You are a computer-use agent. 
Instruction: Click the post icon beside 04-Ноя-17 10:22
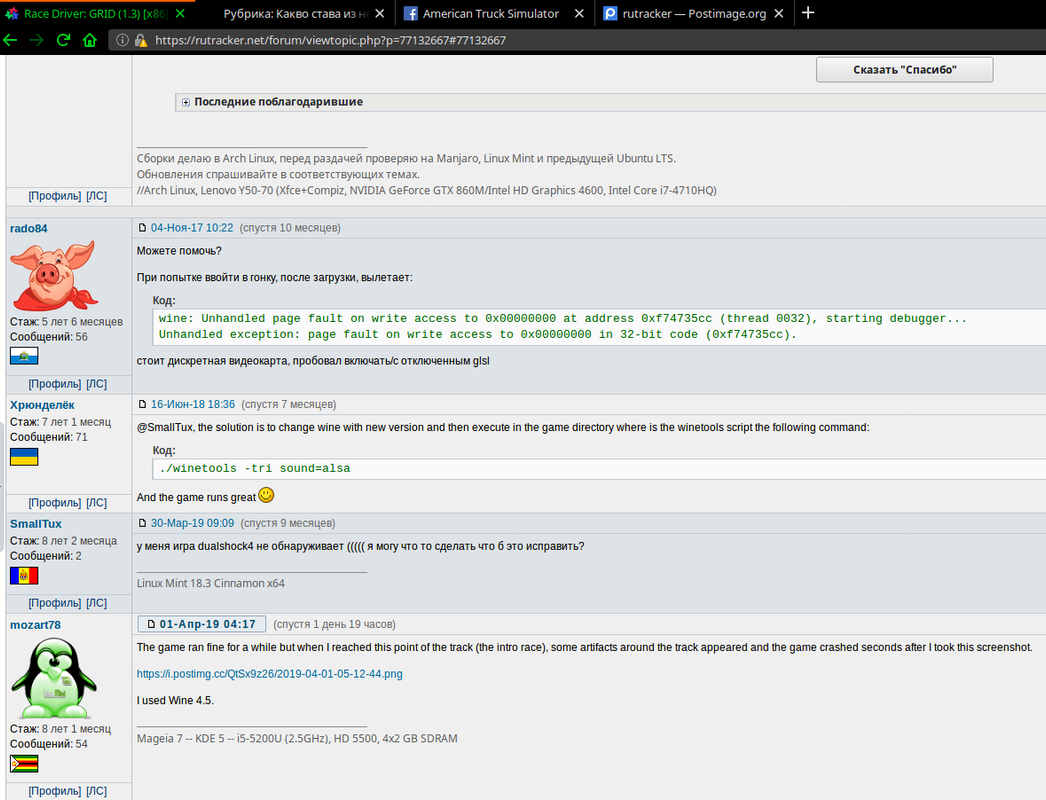click(142, 228)
